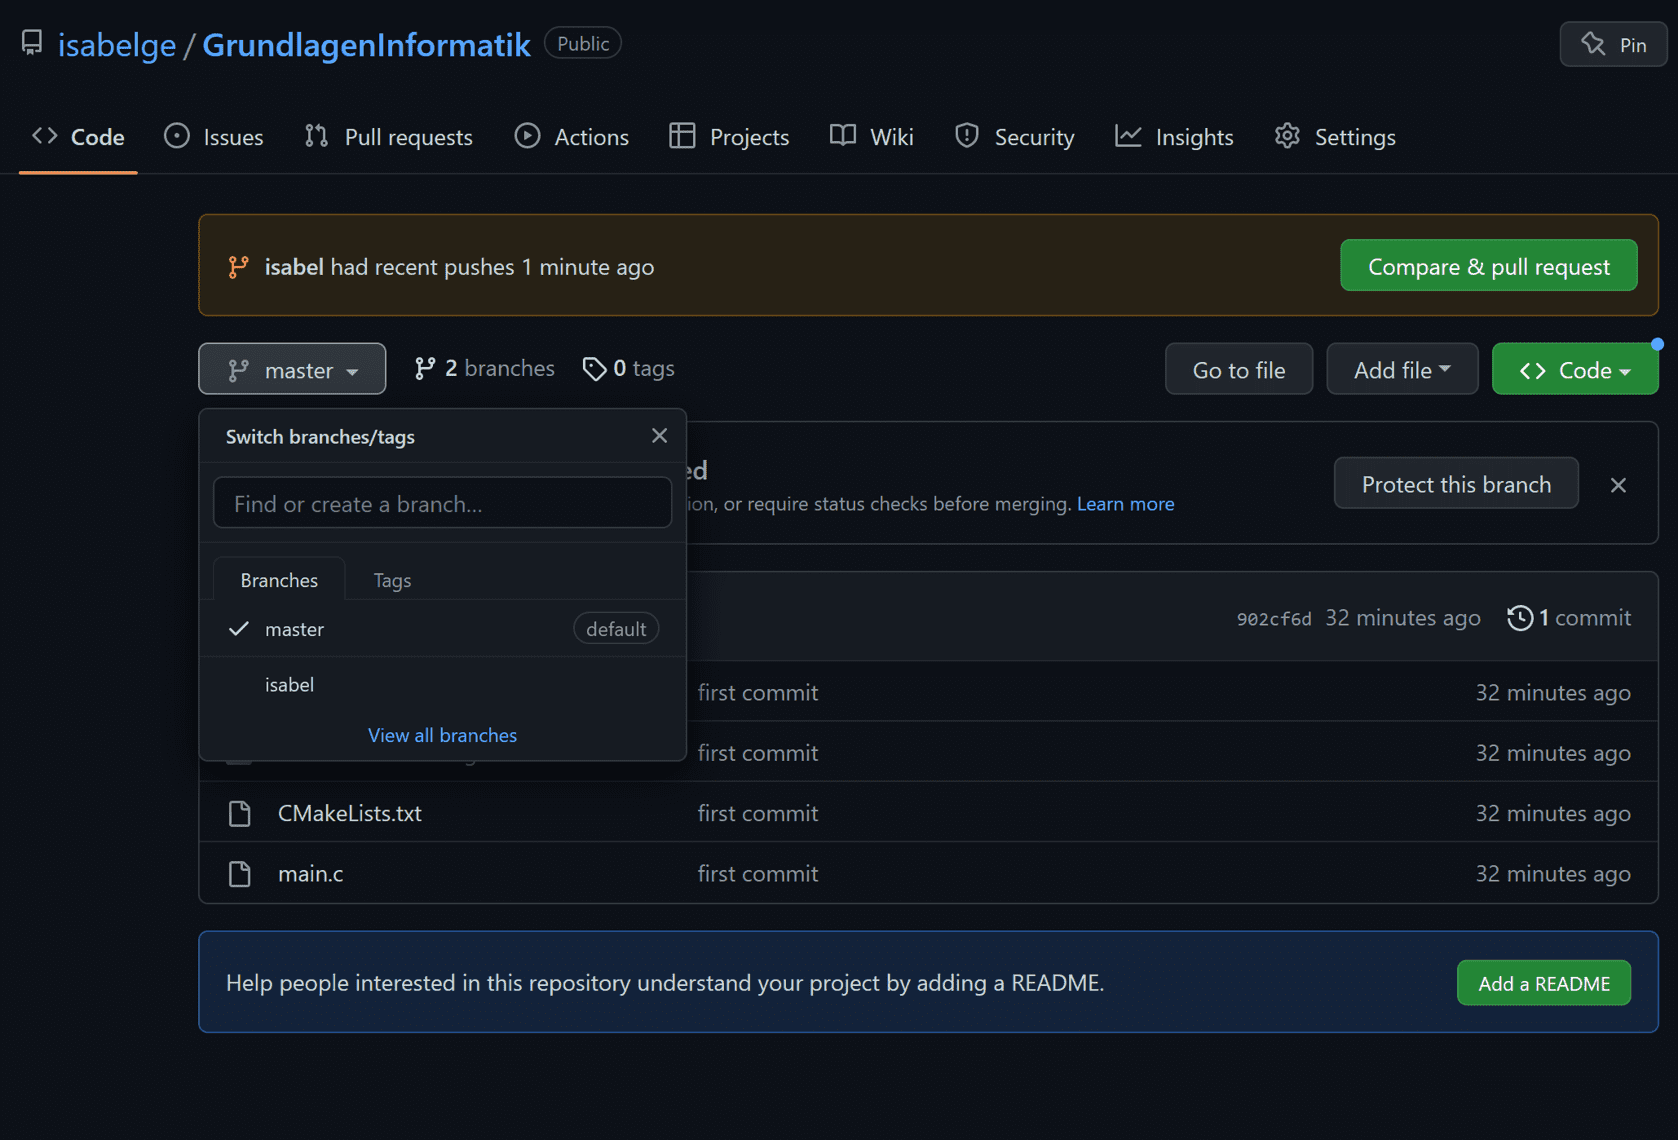Open the Pull requests tab
The height and width of the screenshot is (1140, 1678).
click(388, 137)
